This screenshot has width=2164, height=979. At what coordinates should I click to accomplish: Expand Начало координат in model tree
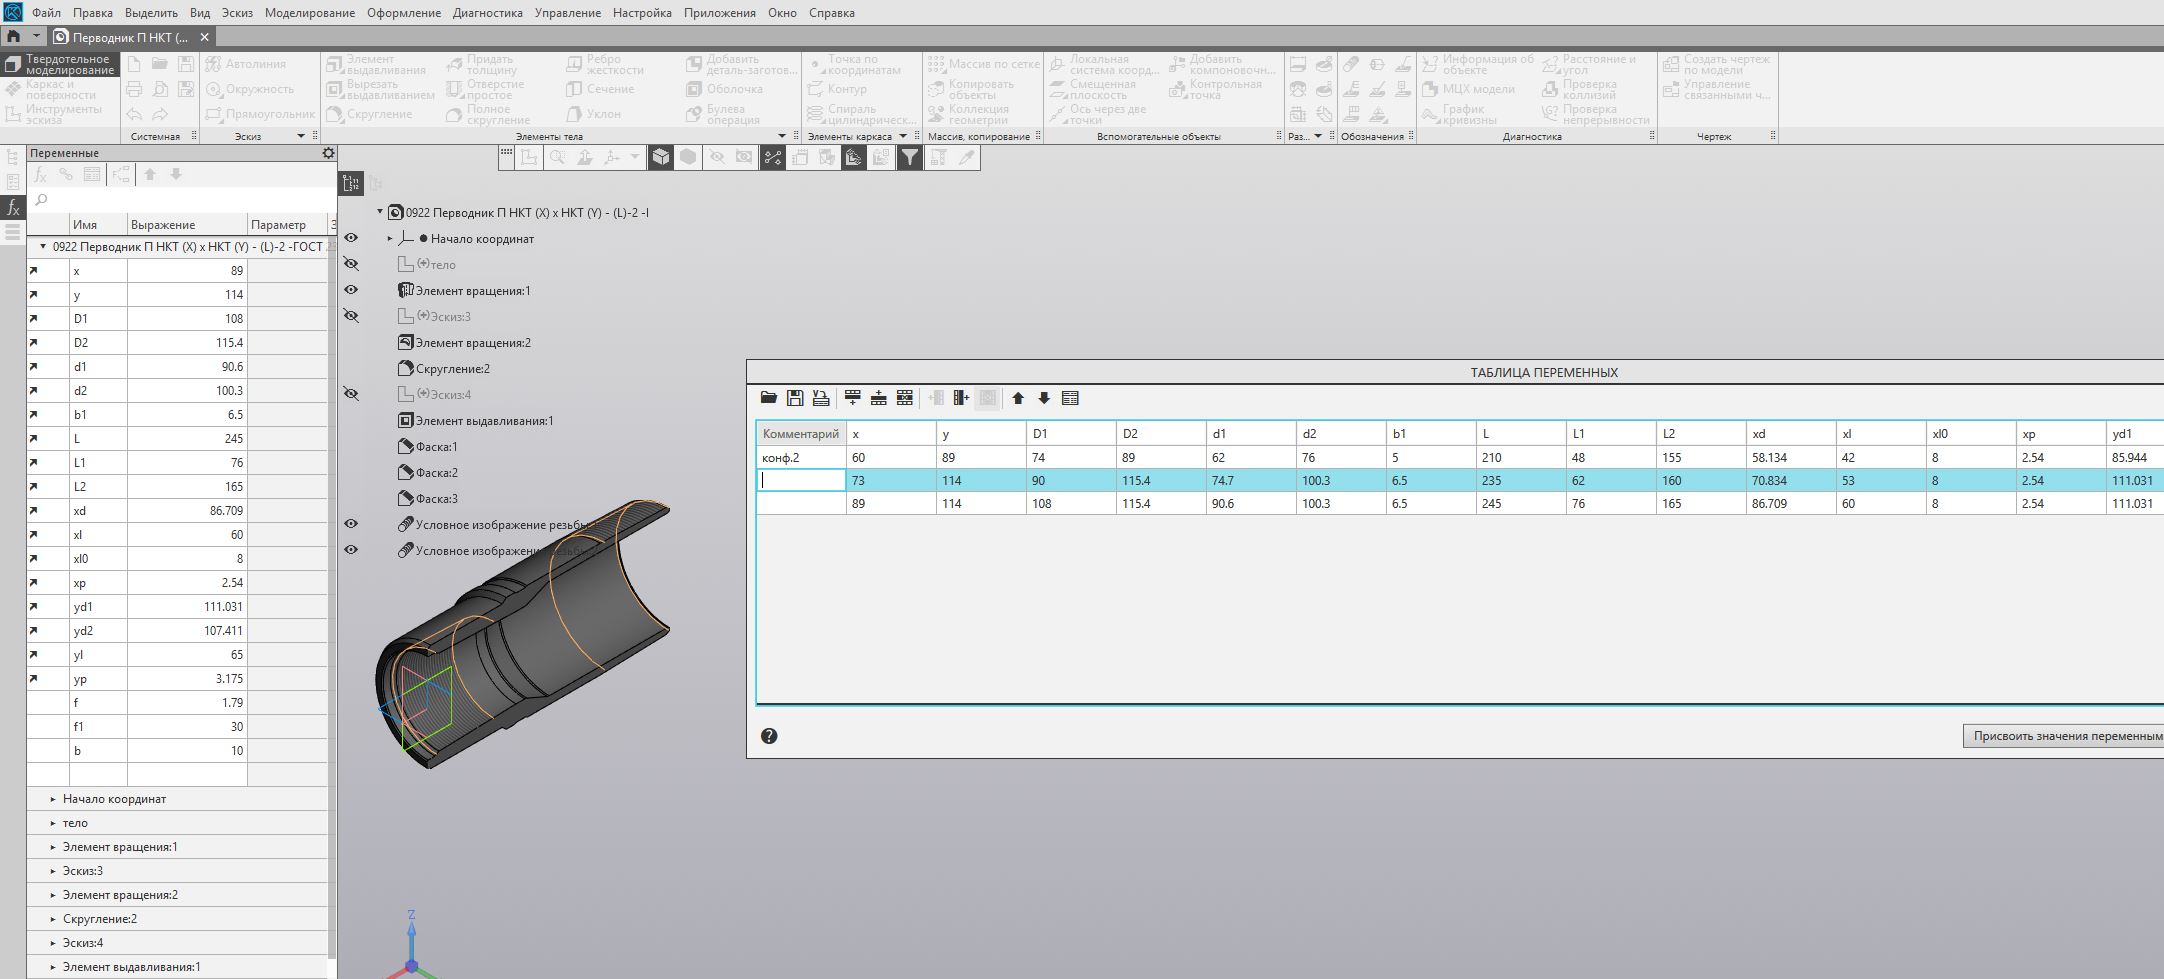click(390, 238)
